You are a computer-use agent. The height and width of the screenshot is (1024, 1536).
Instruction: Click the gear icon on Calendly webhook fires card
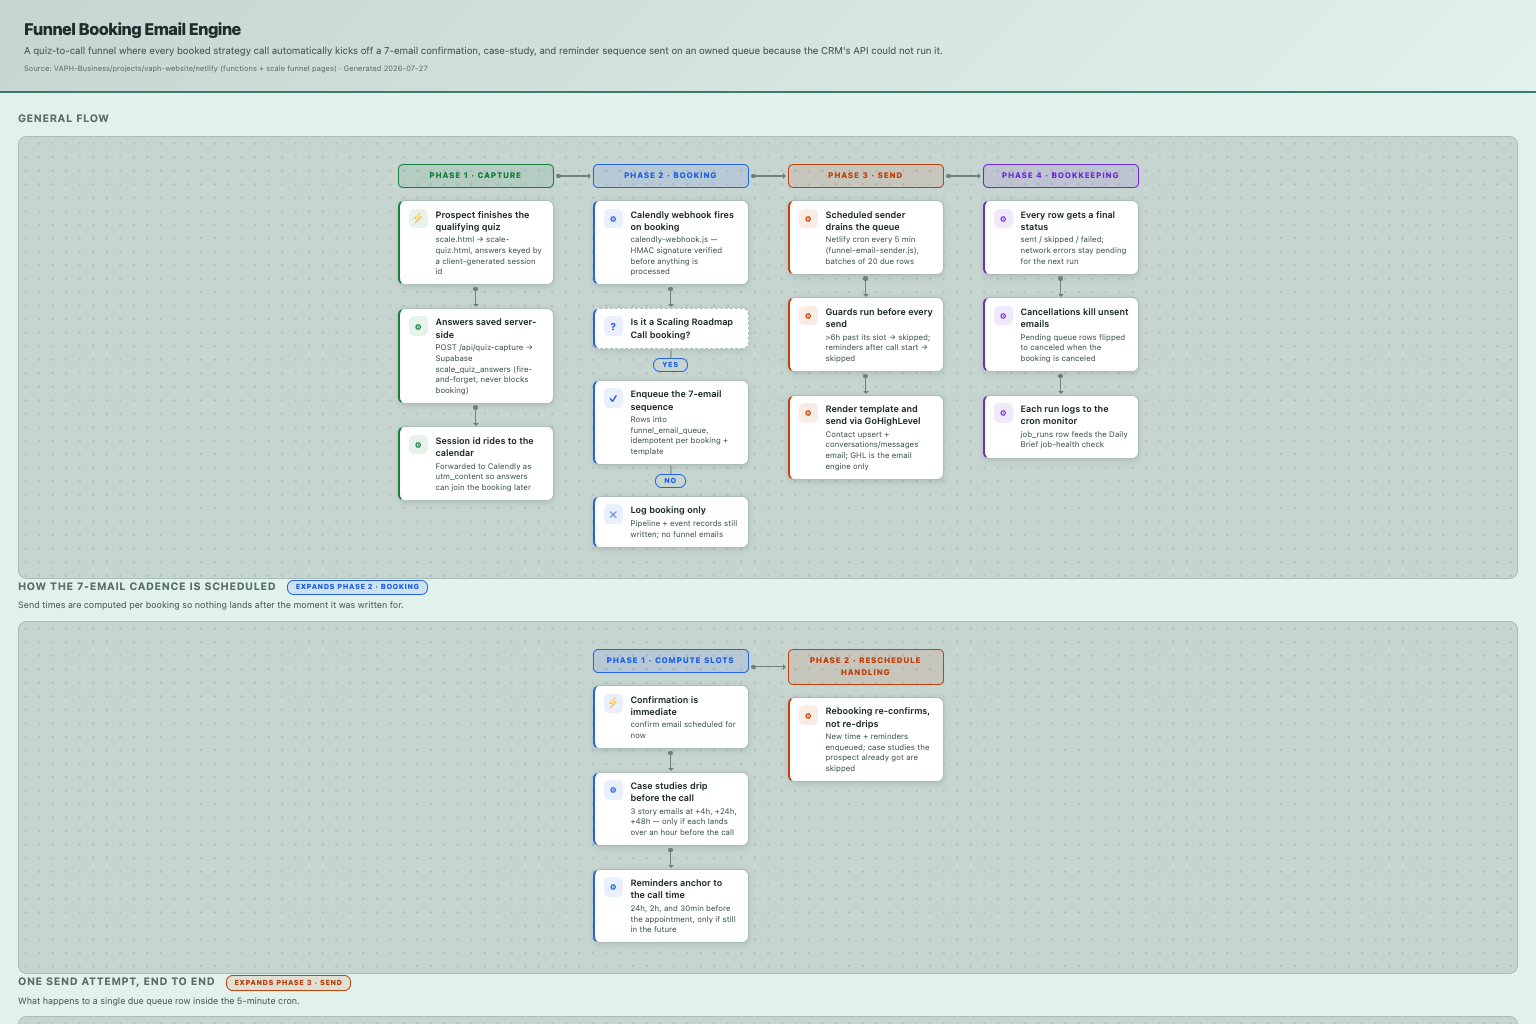click(613, 218)
